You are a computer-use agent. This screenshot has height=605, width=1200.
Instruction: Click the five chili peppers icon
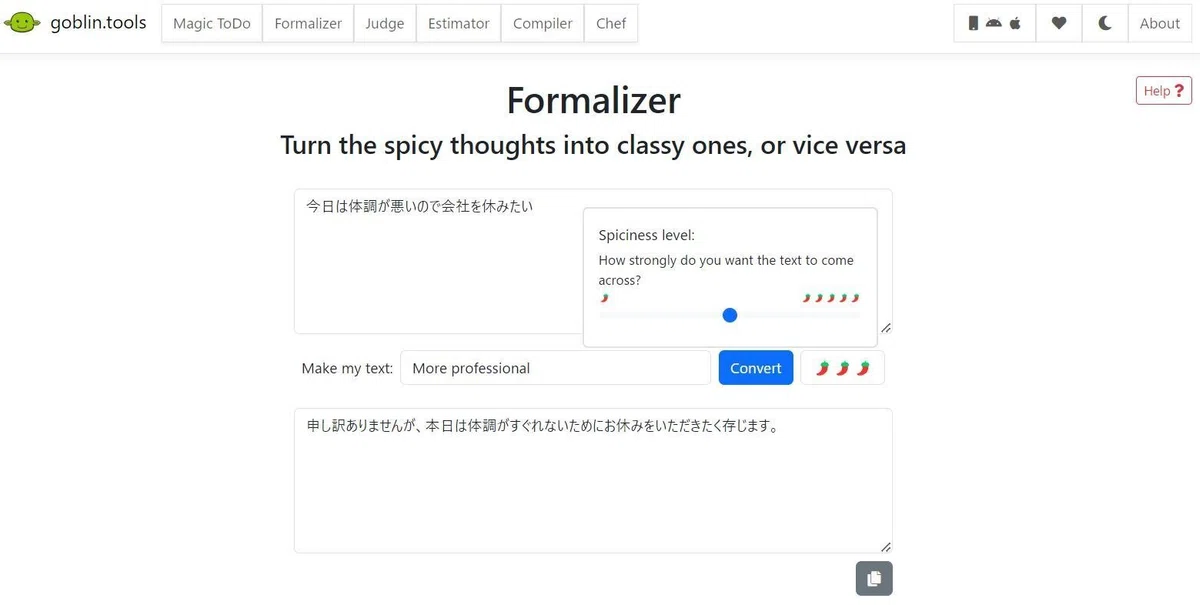click(x=832, y=298)
